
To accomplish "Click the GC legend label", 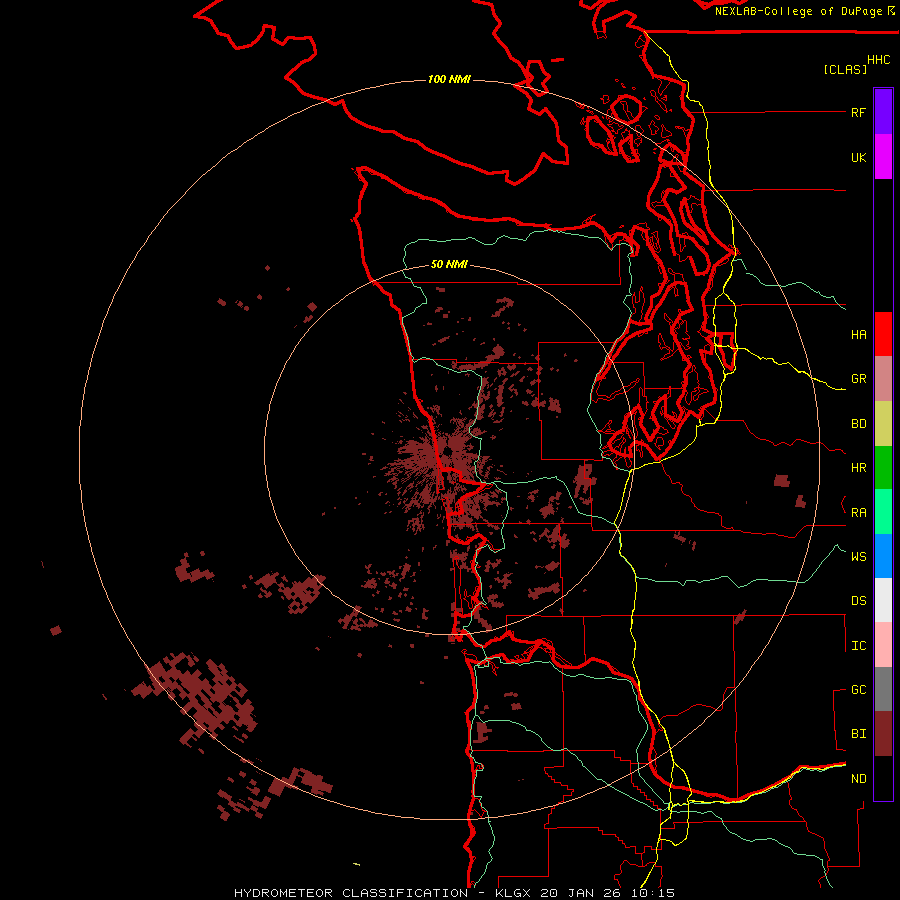I will (858, 690).
